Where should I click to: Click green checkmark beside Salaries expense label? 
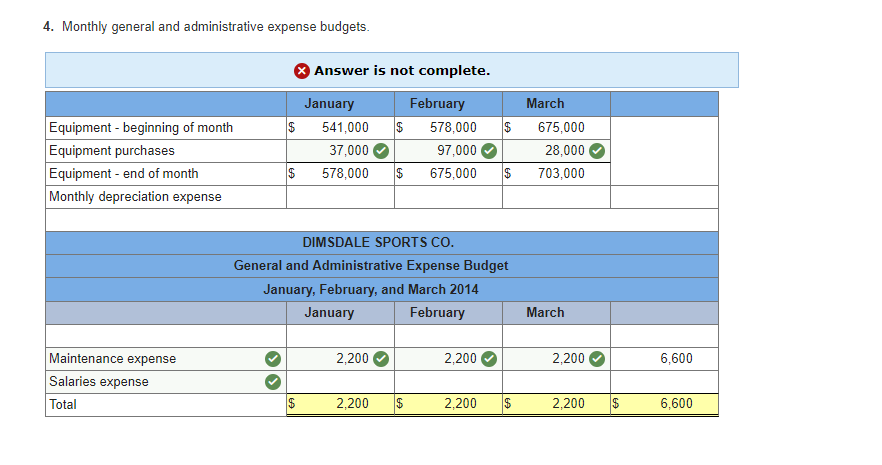click(x=273, y=382)
